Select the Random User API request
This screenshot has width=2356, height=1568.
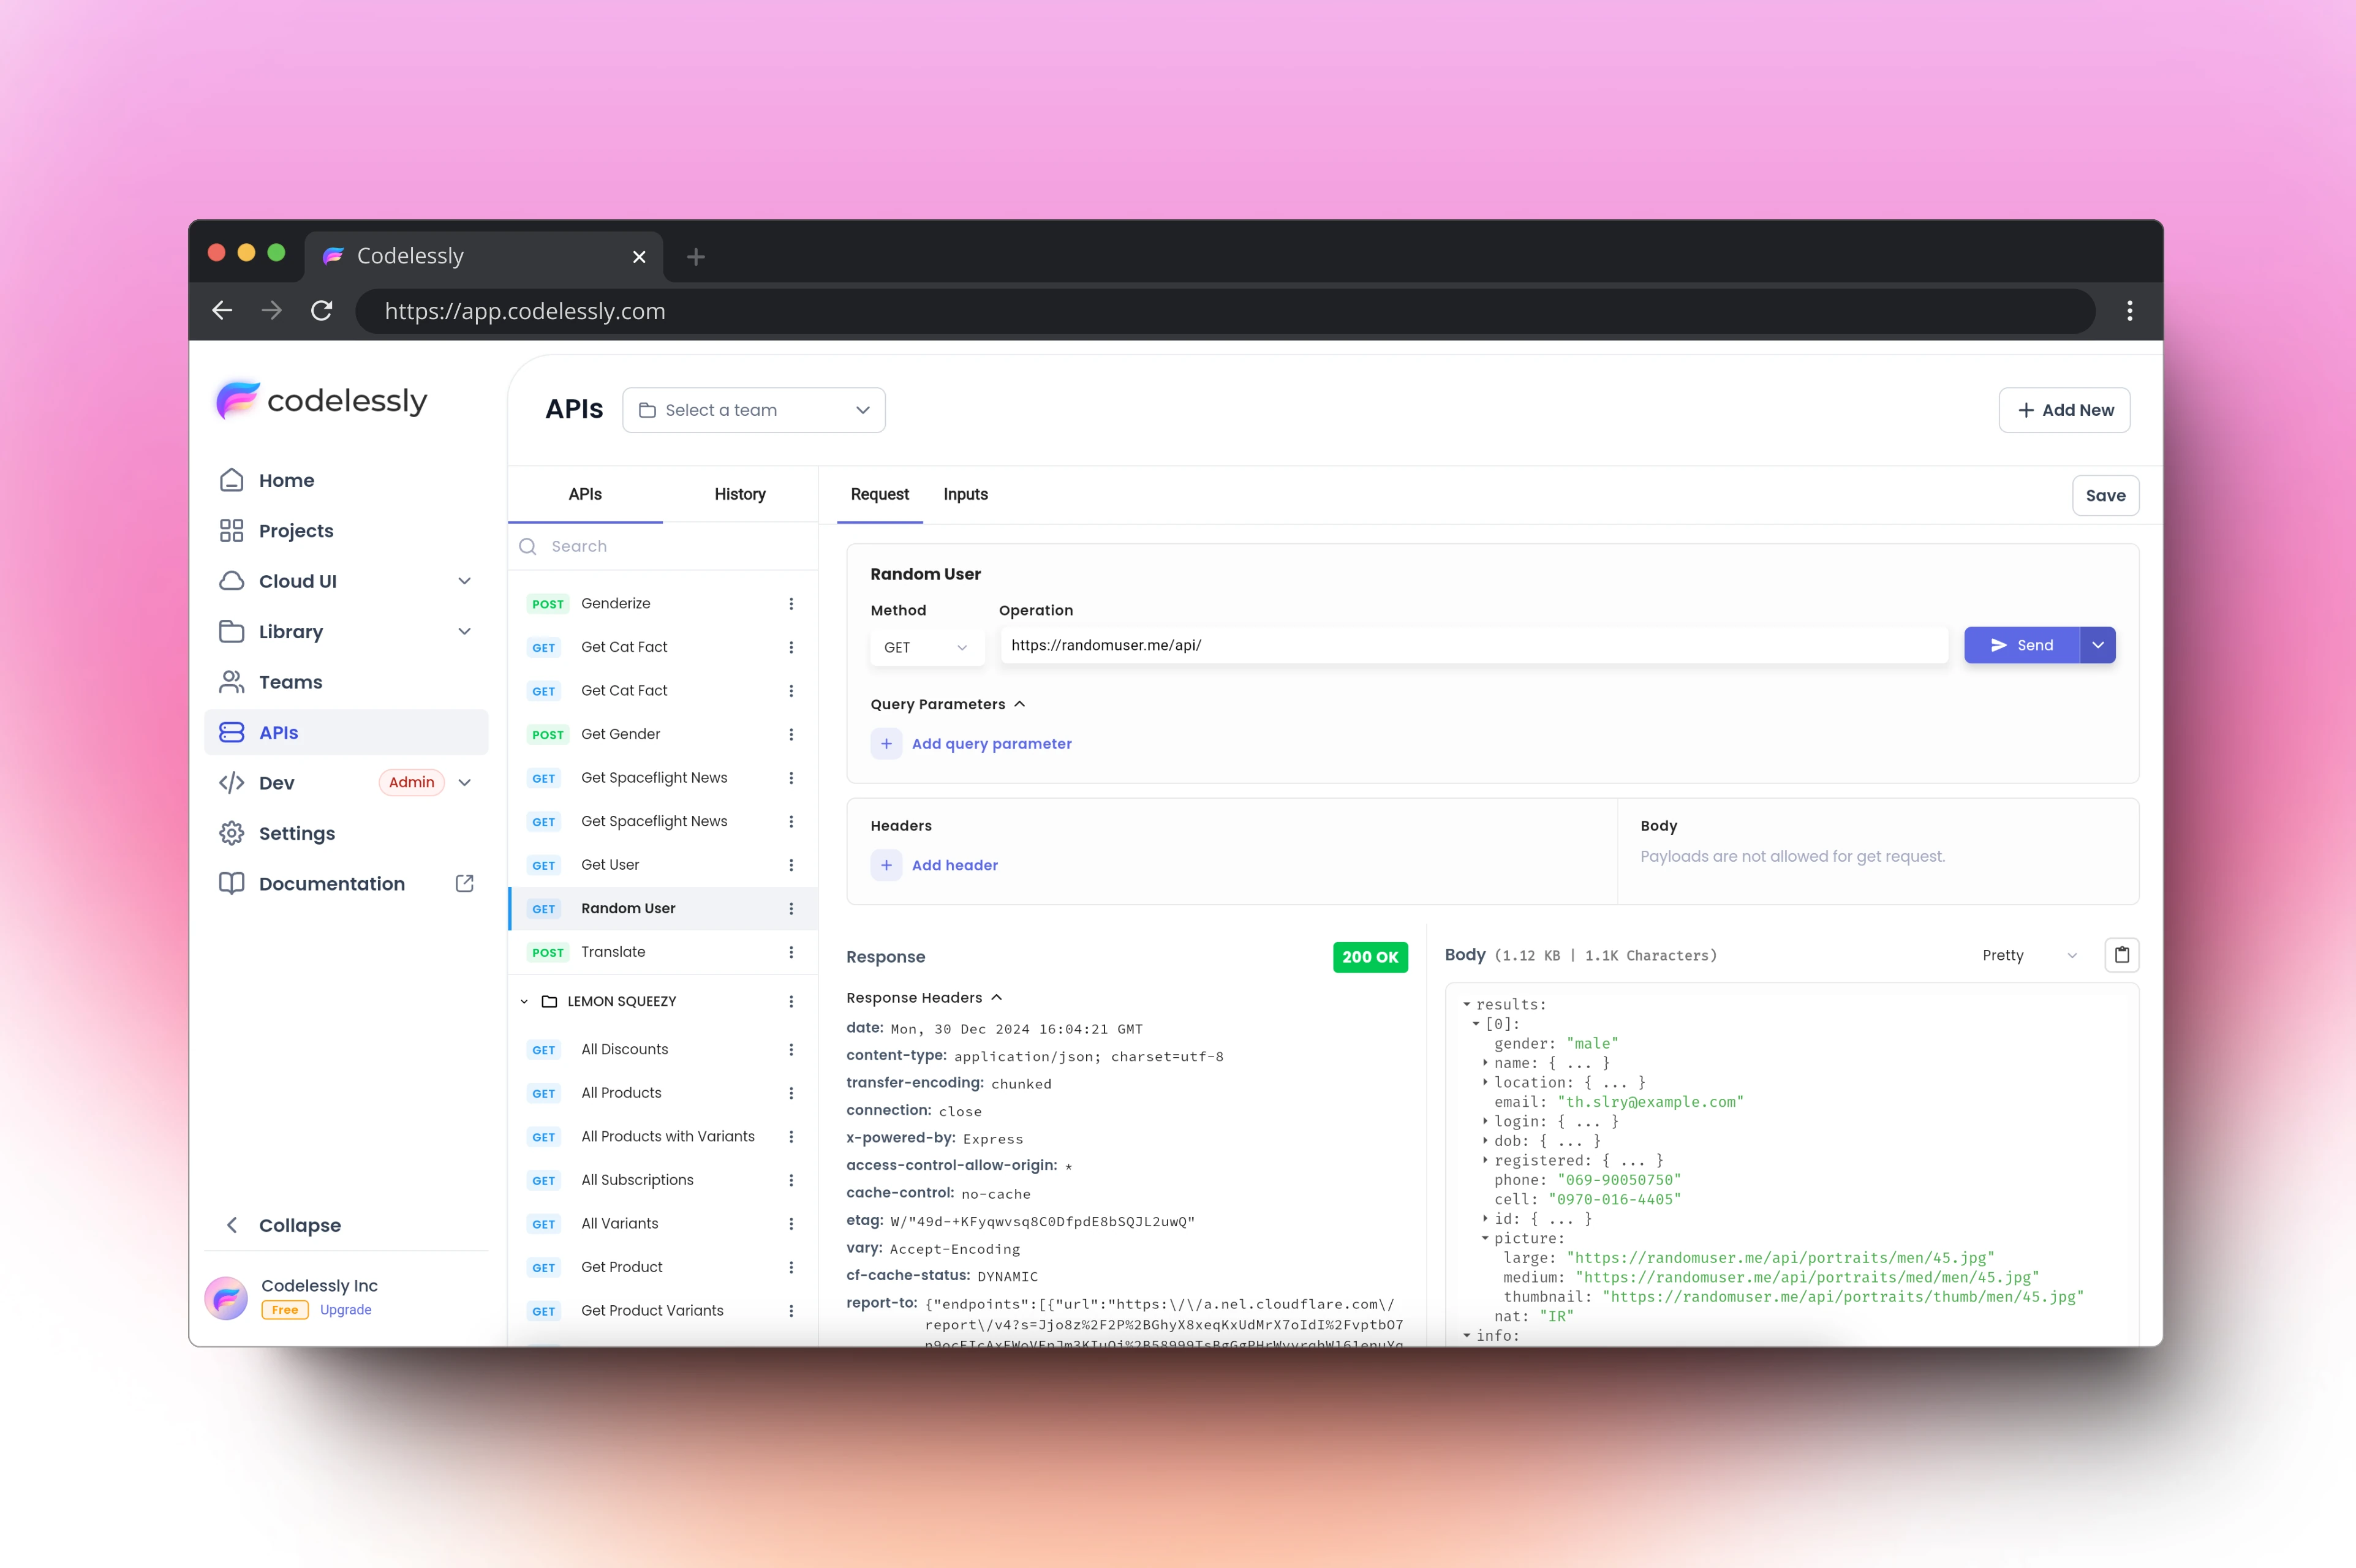tap(628, 908)
